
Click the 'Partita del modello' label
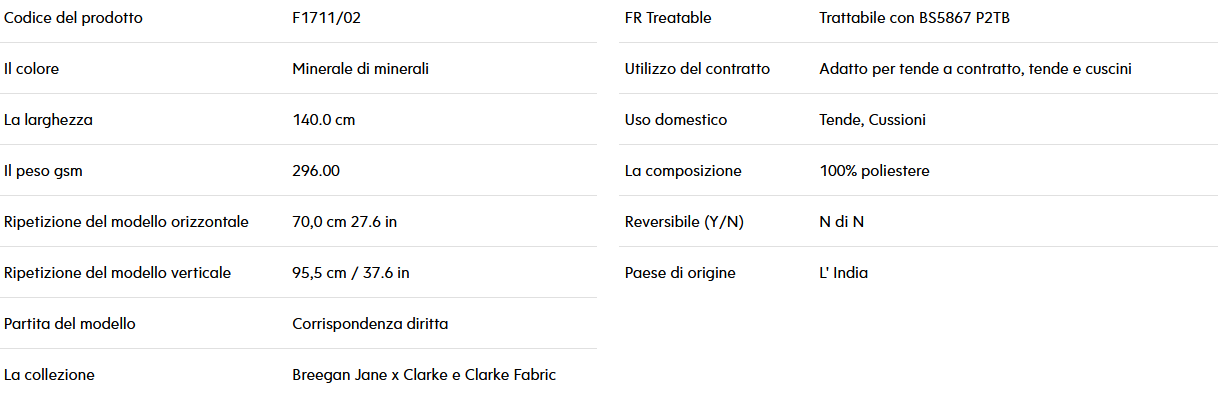(70, 324)
